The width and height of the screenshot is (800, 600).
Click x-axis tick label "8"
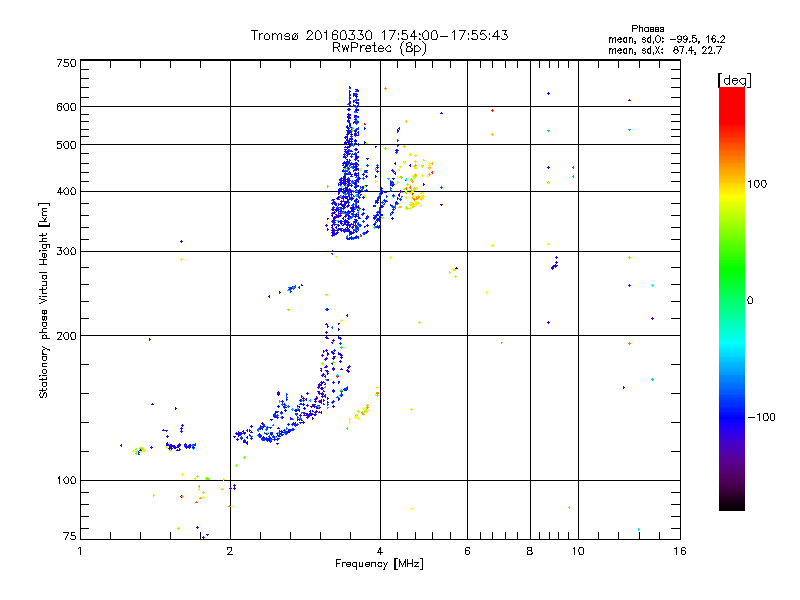click(530, 551)
